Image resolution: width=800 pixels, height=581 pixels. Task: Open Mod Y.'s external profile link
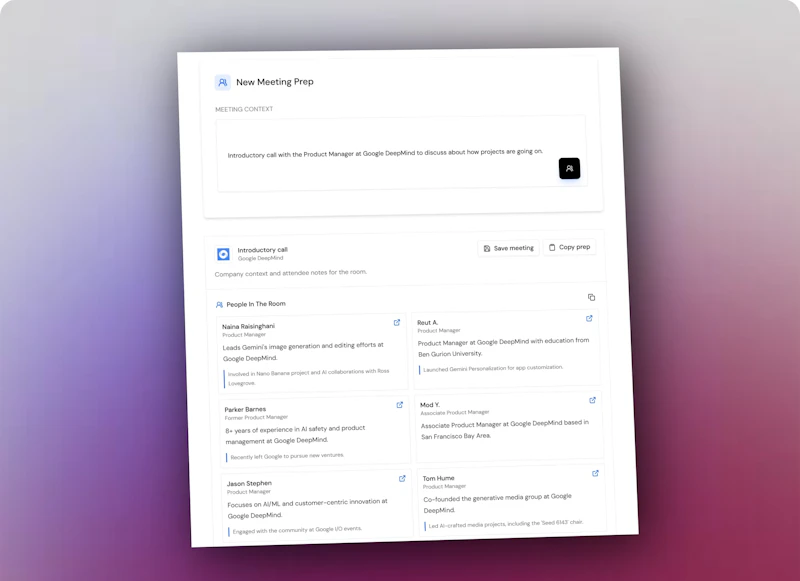[592, 400]
